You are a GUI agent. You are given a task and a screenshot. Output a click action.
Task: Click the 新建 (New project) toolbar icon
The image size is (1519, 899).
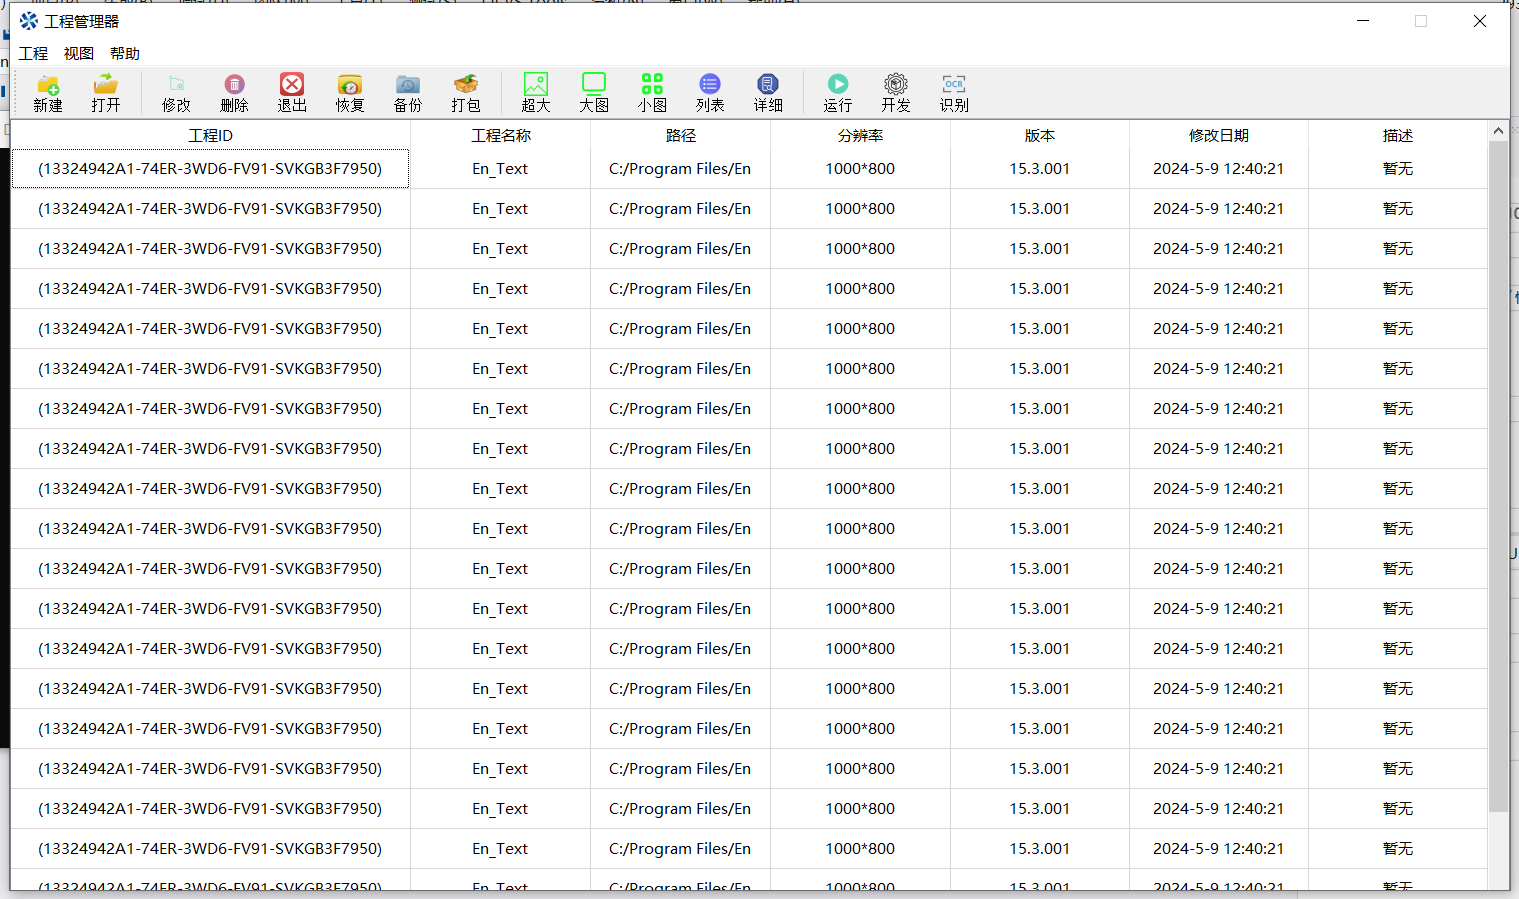(48, 92)
